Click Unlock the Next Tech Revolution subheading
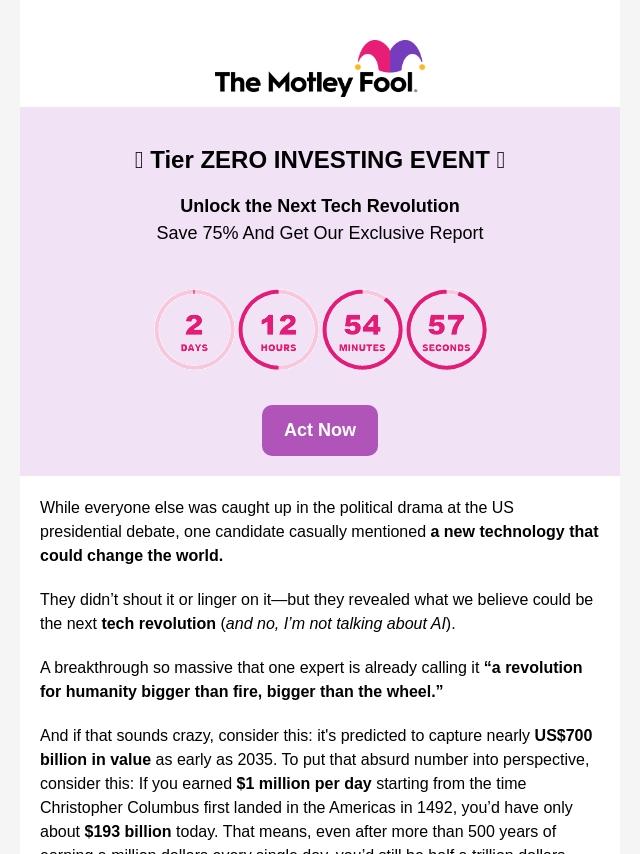 (x=320, y=206)
